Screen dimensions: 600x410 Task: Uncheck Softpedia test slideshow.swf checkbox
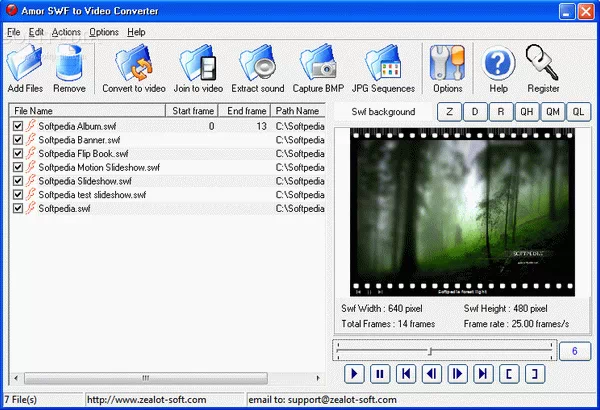[18, 194]
